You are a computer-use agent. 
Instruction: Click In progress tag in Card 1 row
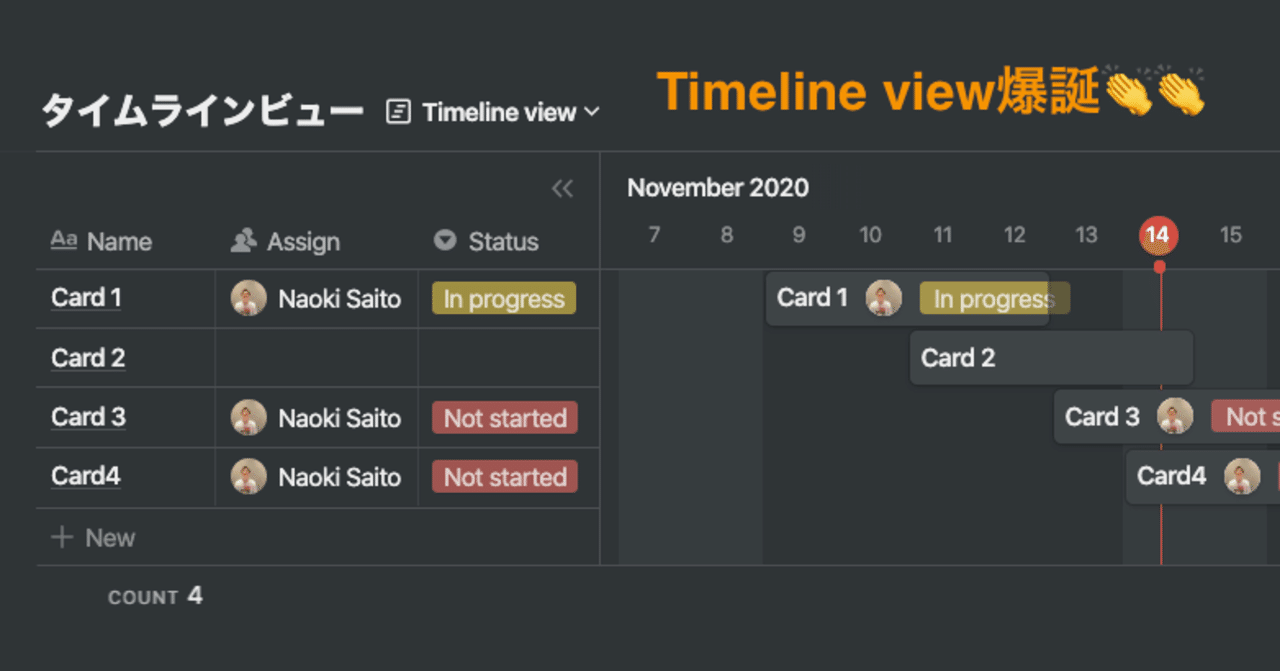[504, 299]
